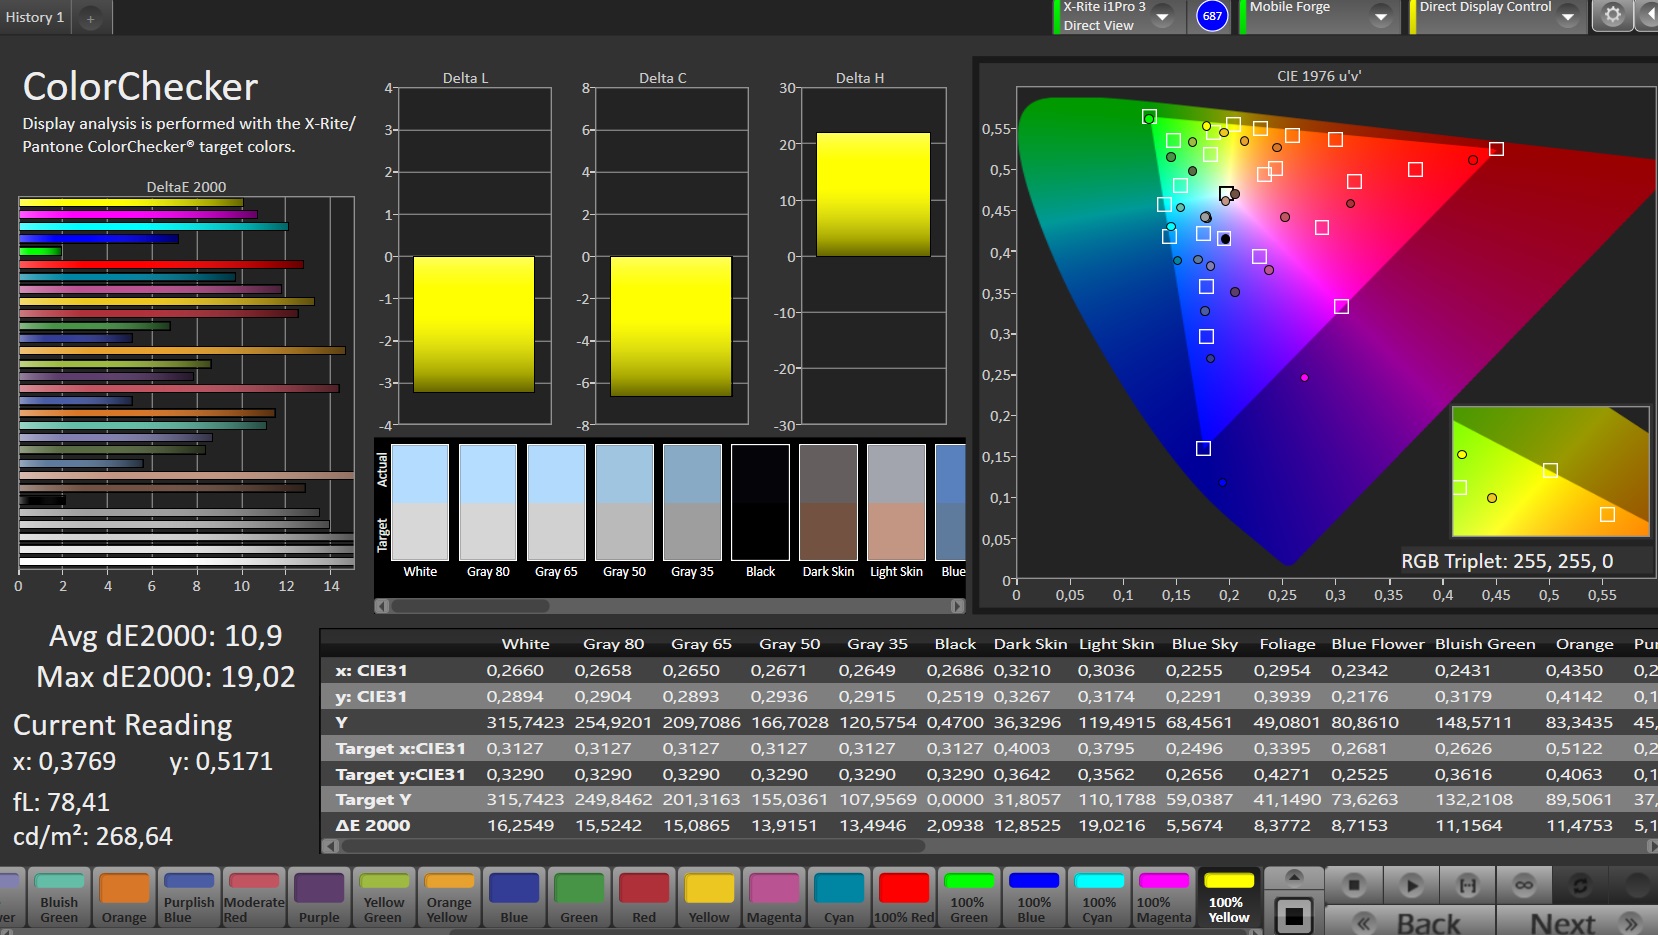Open the Mobile Forge source dropdown

pyautogui.click(x=1380, y=17)
